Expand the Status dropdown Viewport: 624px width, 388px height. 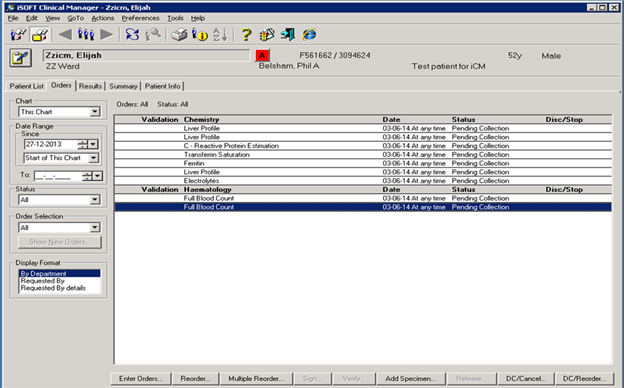click(x=95, y=199)
